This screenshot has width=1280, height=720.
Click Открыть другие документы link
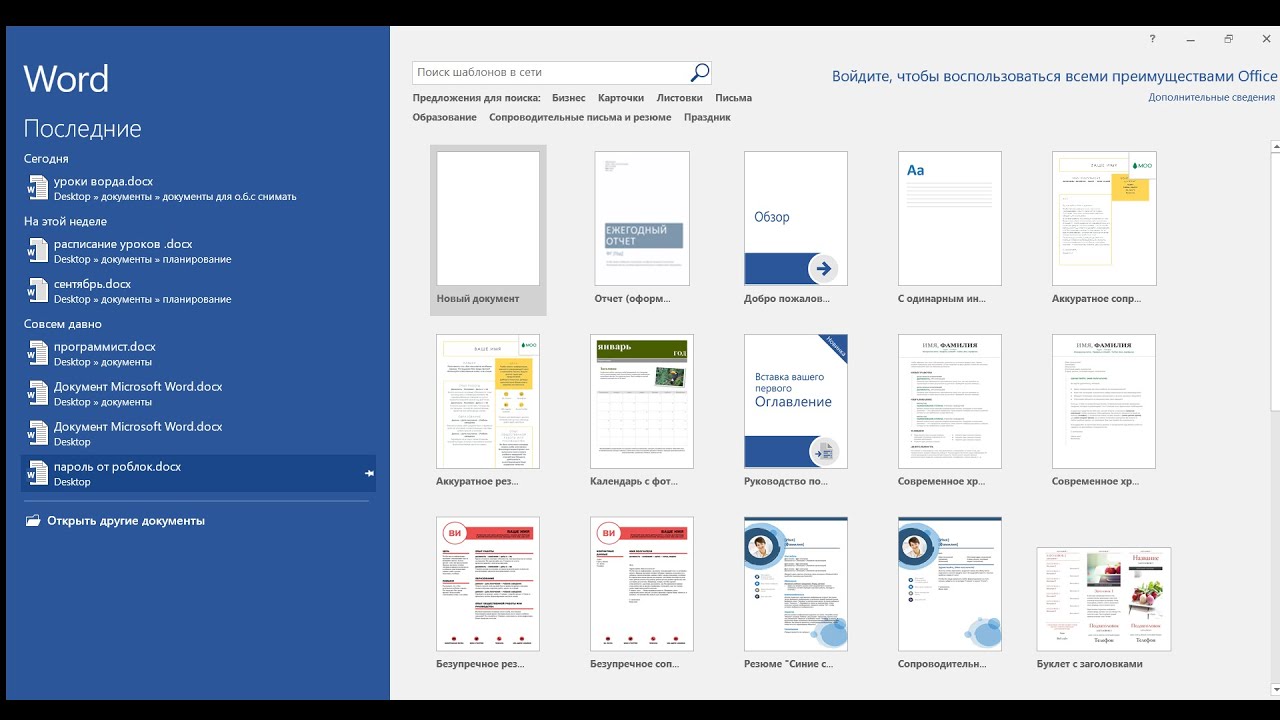coord(126,521)
